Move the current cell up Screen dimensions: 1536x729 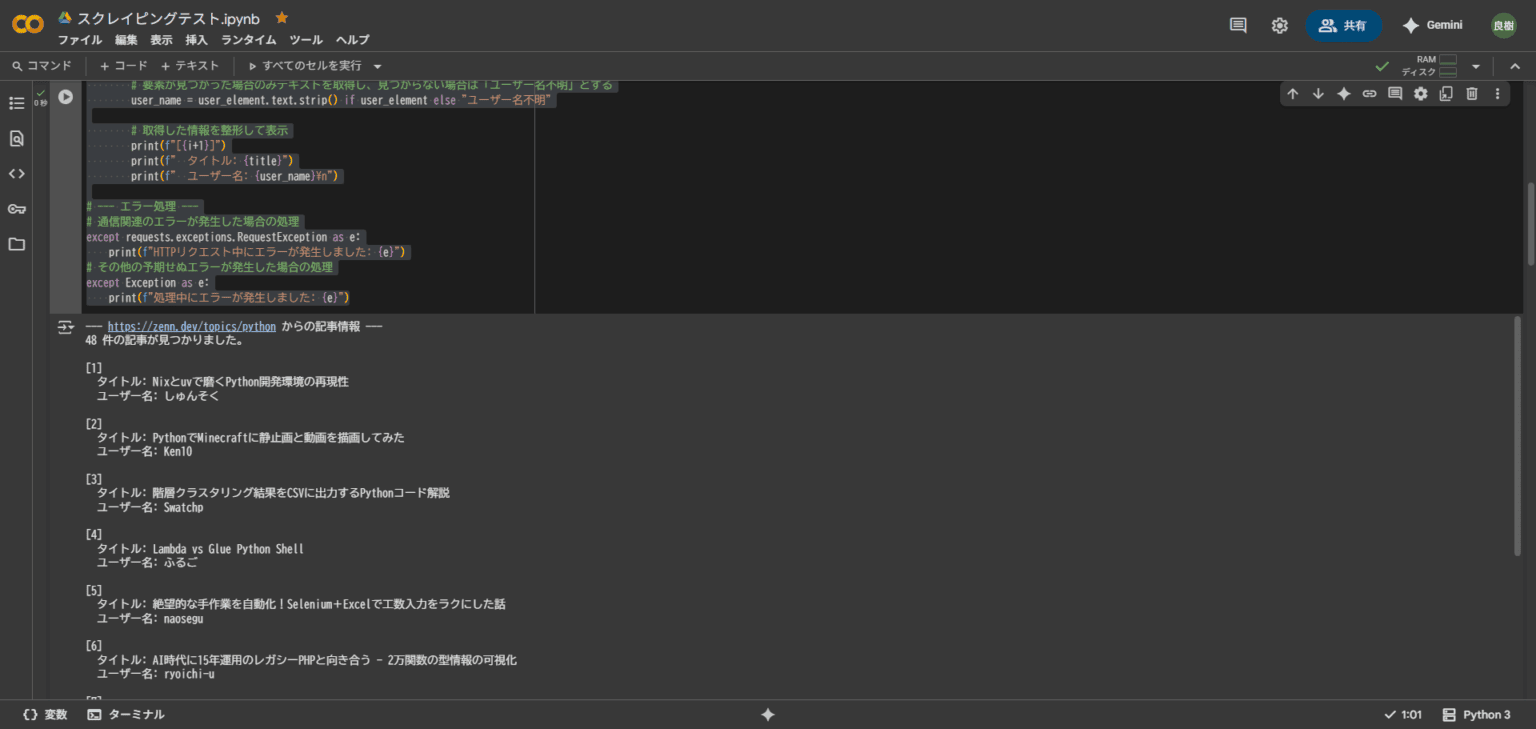(1293, 93)
